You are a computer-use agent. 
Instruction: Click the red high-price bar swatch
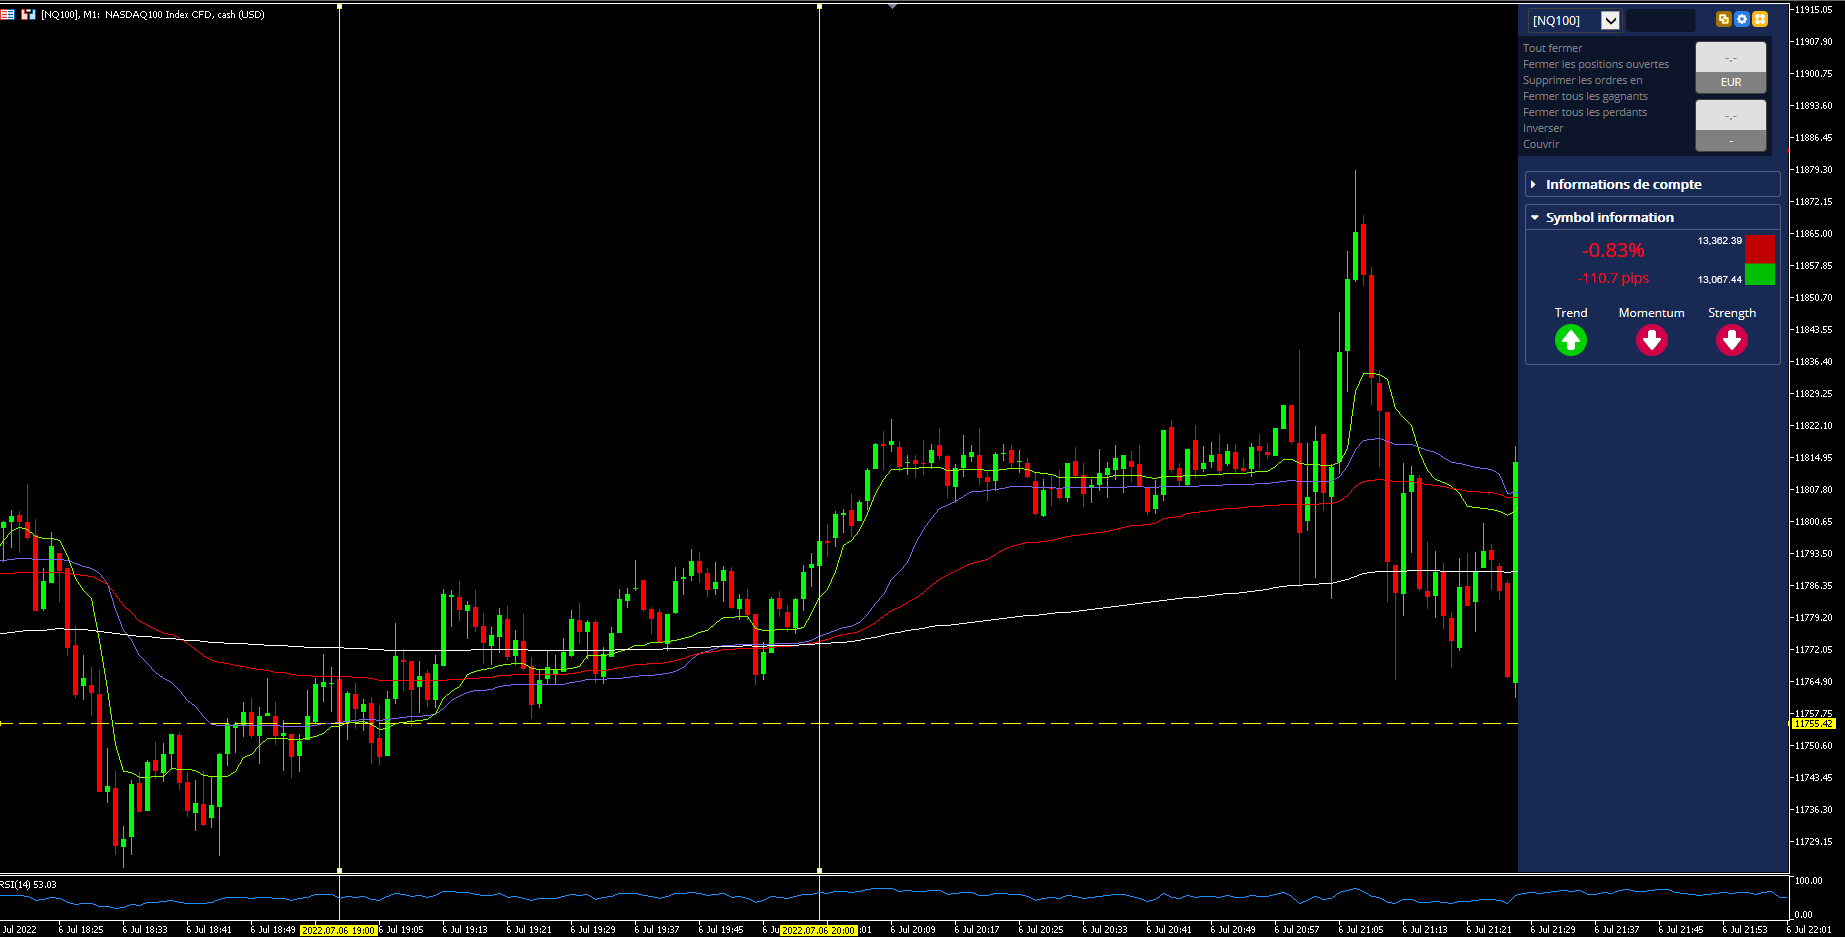point(1760,249)
